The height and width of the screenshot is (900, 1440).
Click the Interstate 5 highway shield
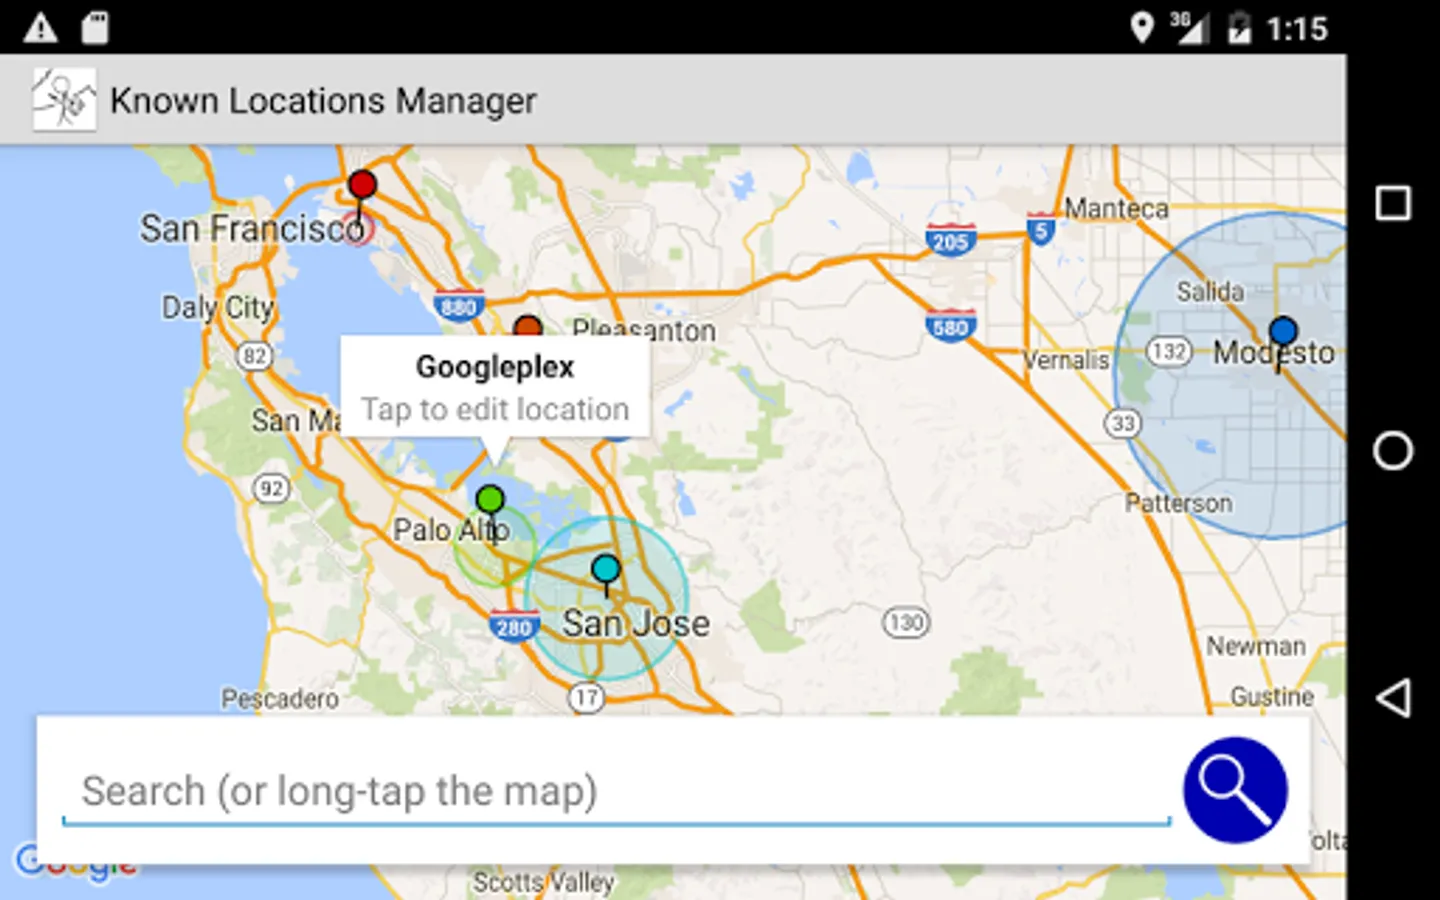coord(1041,230)
